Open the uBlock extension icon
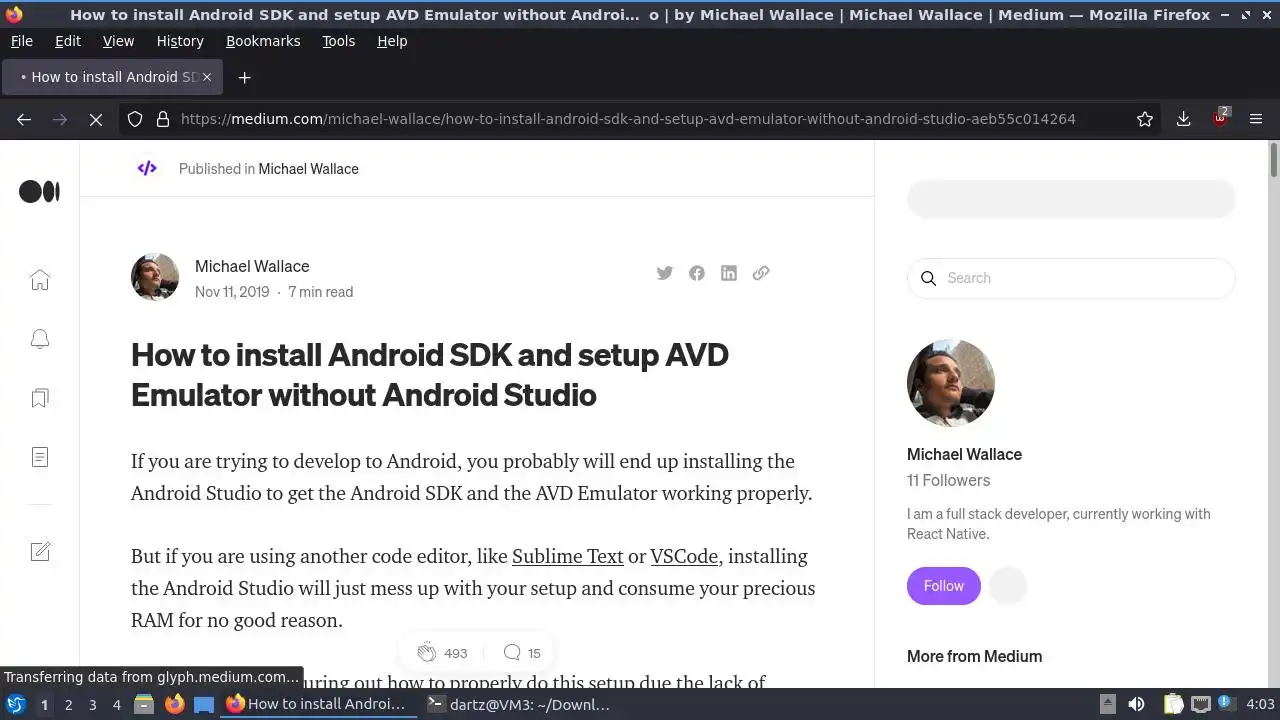 [x=1220, y=118]
